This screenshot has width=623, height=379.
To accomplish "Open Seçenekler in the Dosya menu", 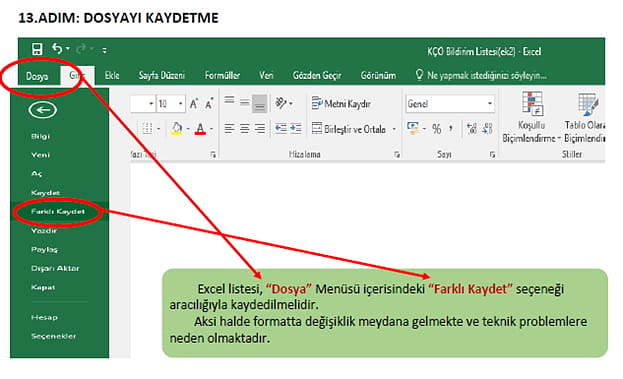I will 53,336.
